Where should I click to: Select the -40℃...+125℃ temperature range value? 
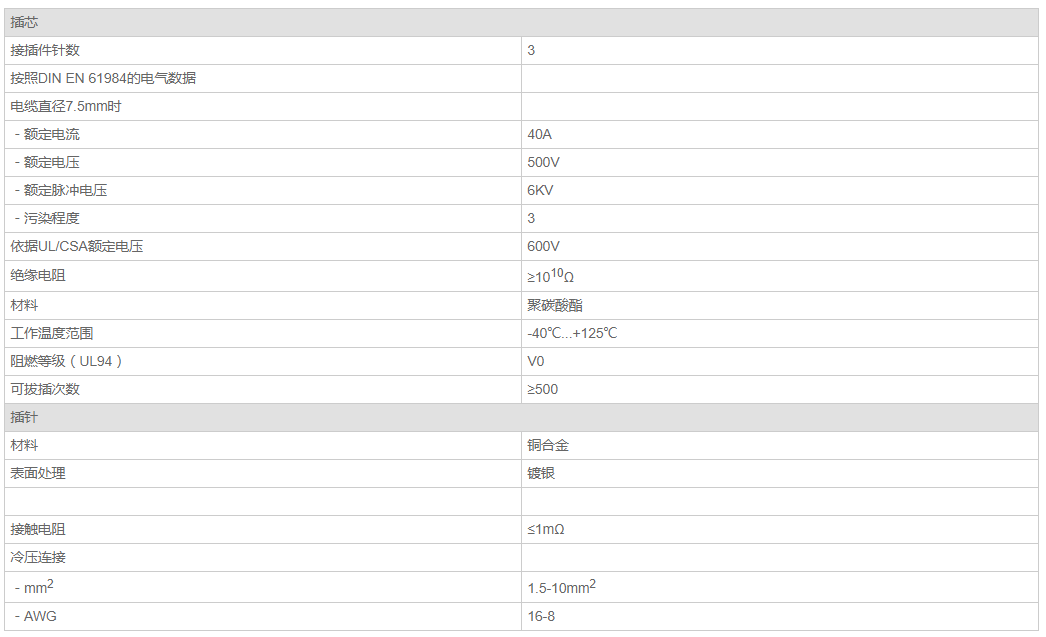click(x=572, y=333)
